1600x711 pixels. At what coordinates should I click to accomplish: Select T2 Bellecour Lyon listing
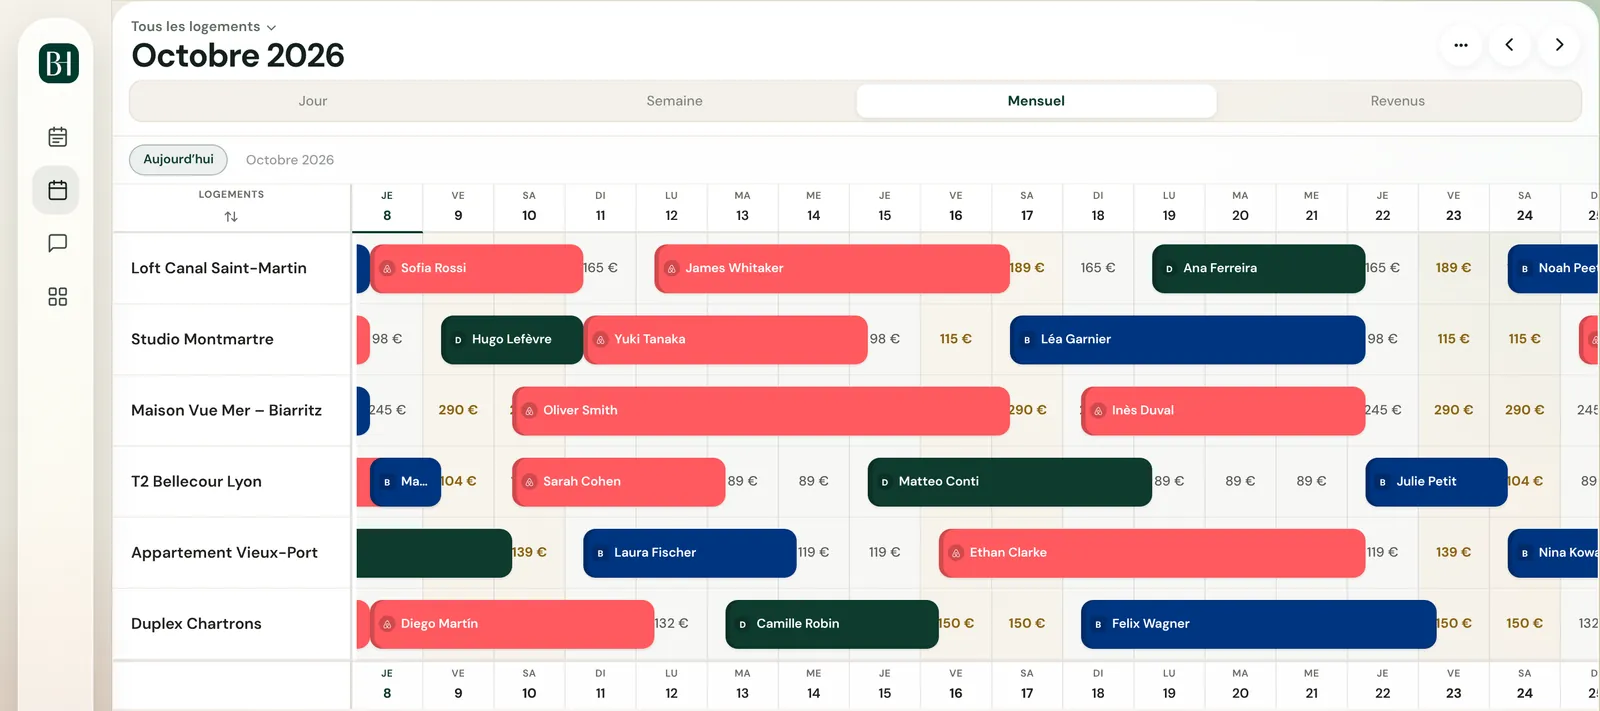pos(196,482)
